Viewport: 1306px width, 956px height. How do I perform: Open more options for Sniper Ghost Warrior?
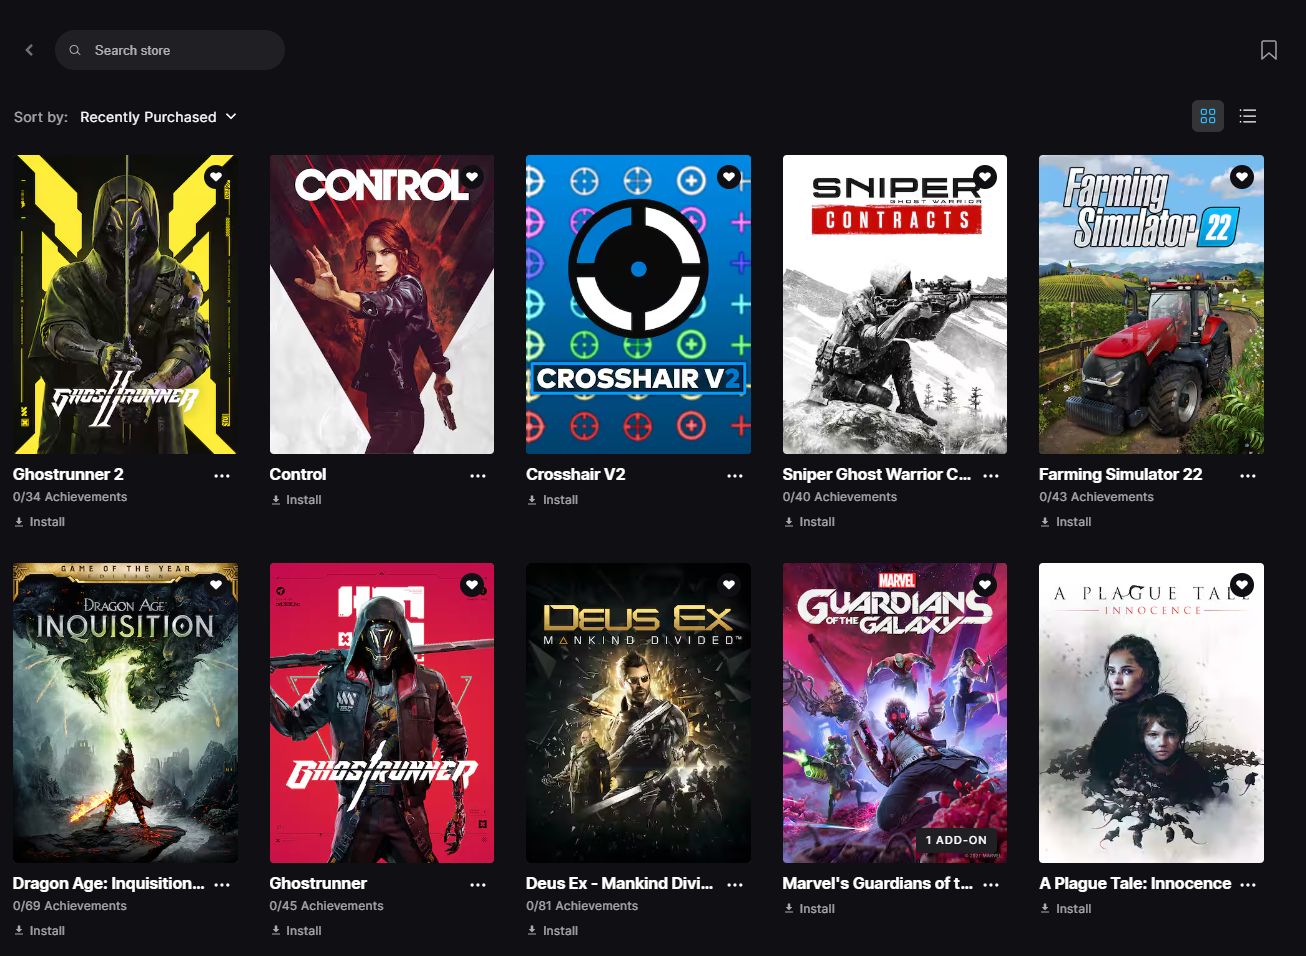[991, 476]
